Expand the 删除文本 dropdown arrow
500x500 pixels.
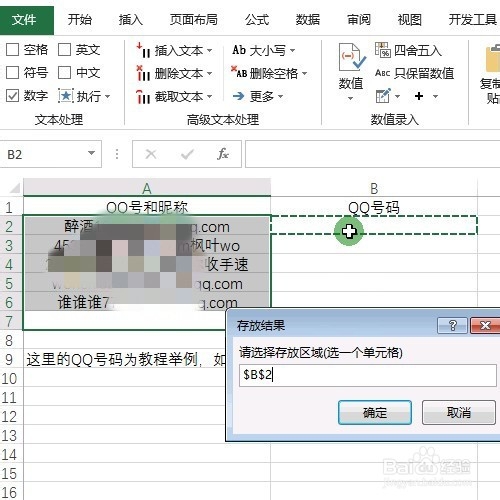click(x=209, y=74)
